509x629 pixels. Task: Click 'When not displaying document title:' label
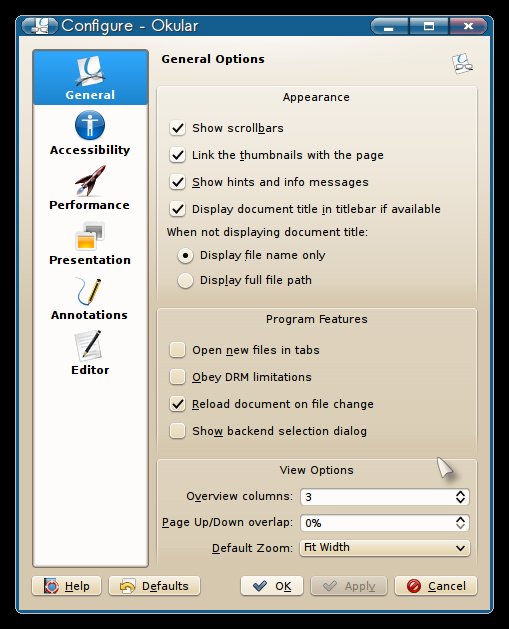(267, 232)
